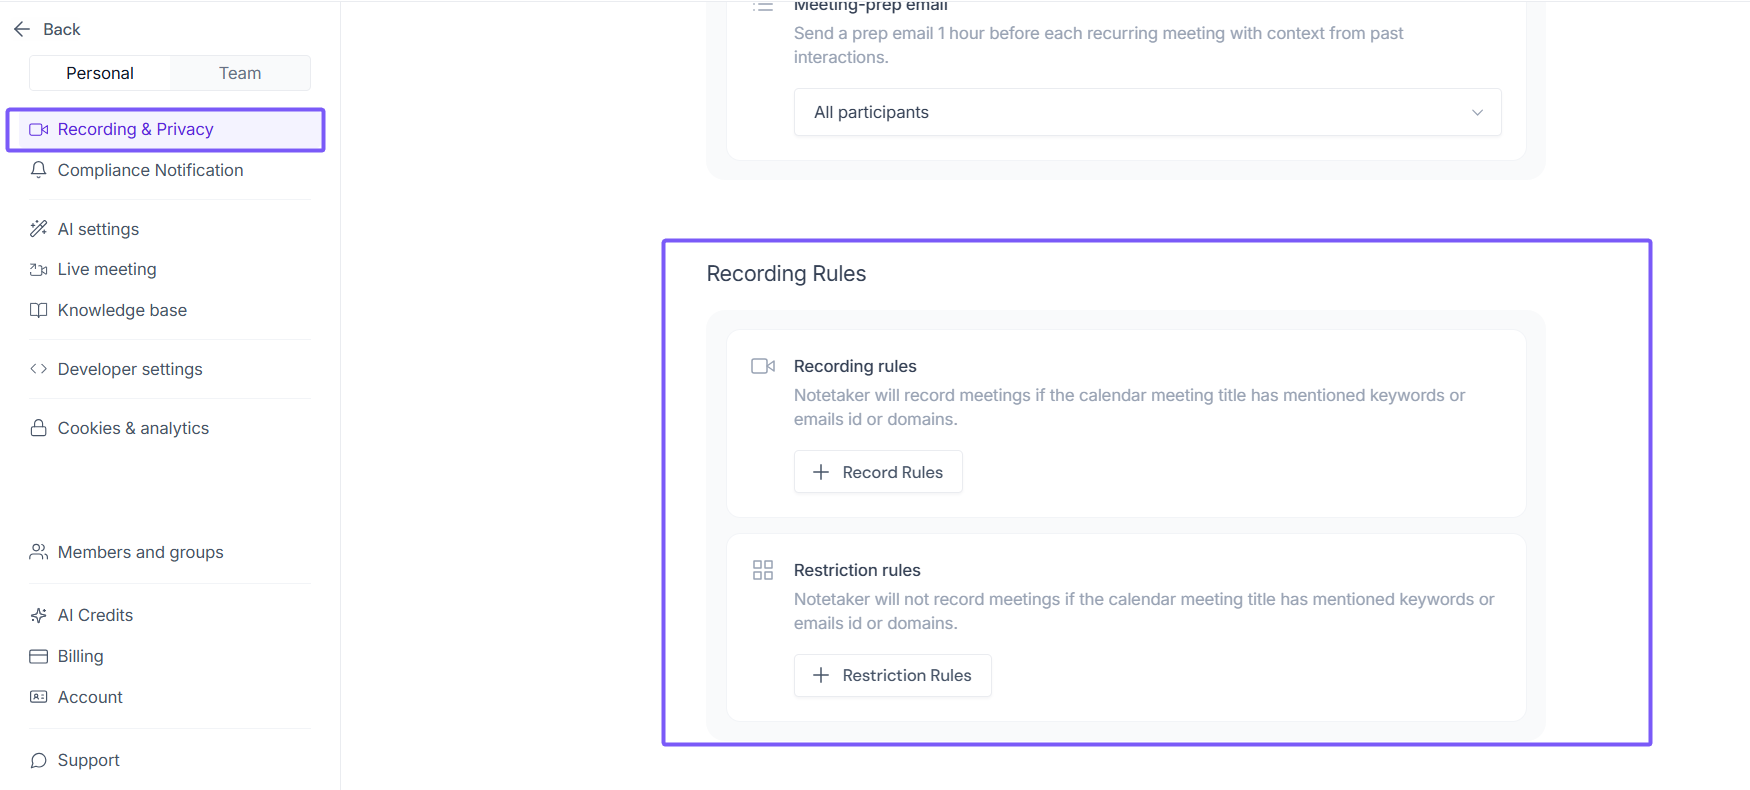1750x790 pixels.
Task: Click the AI Credits sparkle icon
Action: (39, 615)
